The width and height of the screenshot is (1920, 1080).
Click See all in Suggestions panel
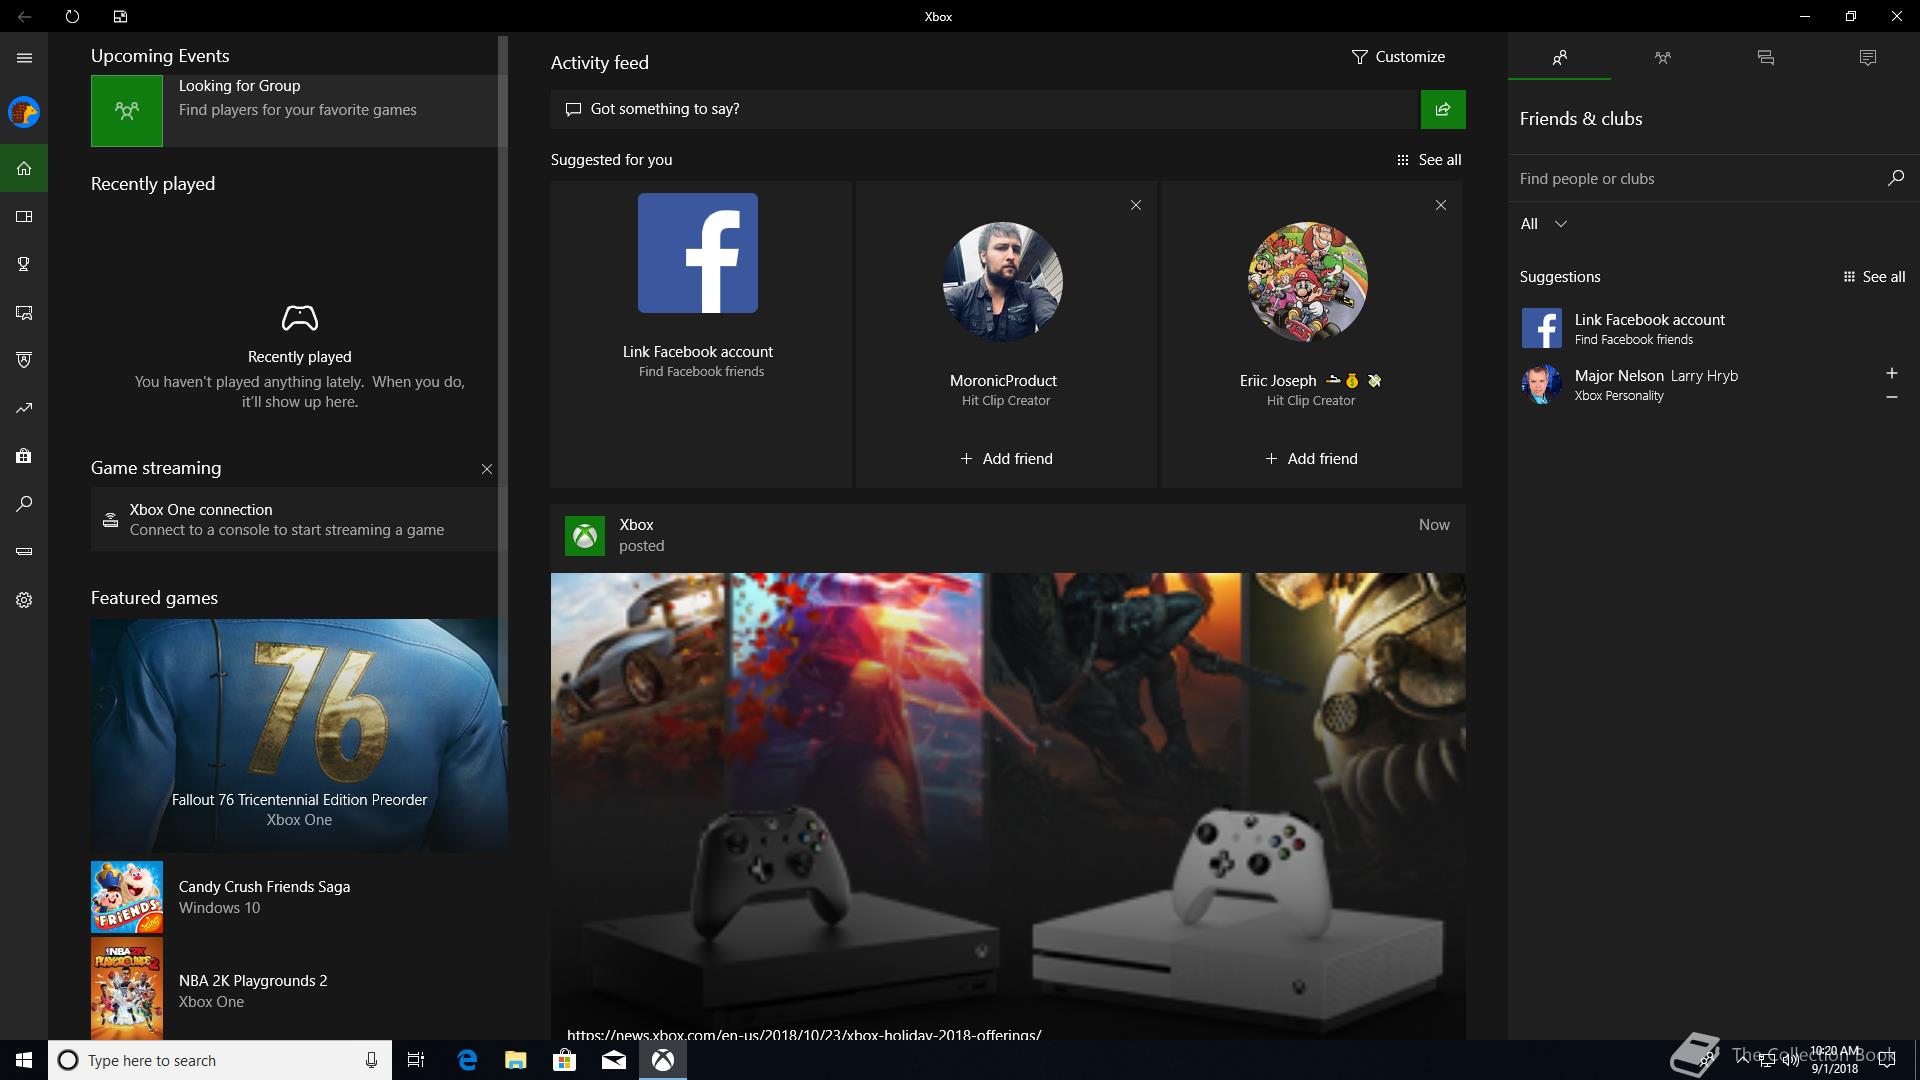(1874, 277)
